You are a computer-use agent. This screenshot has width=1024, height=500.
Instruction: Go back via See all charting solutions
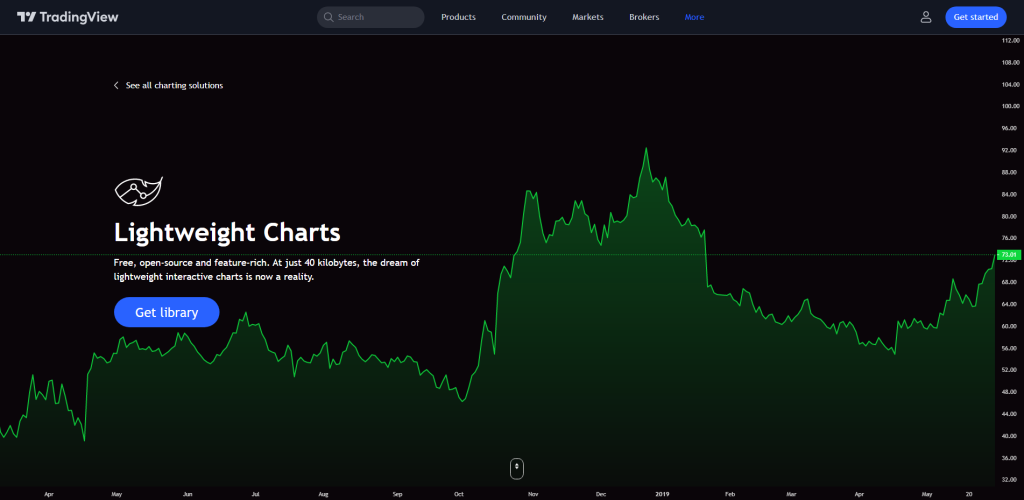168,86
